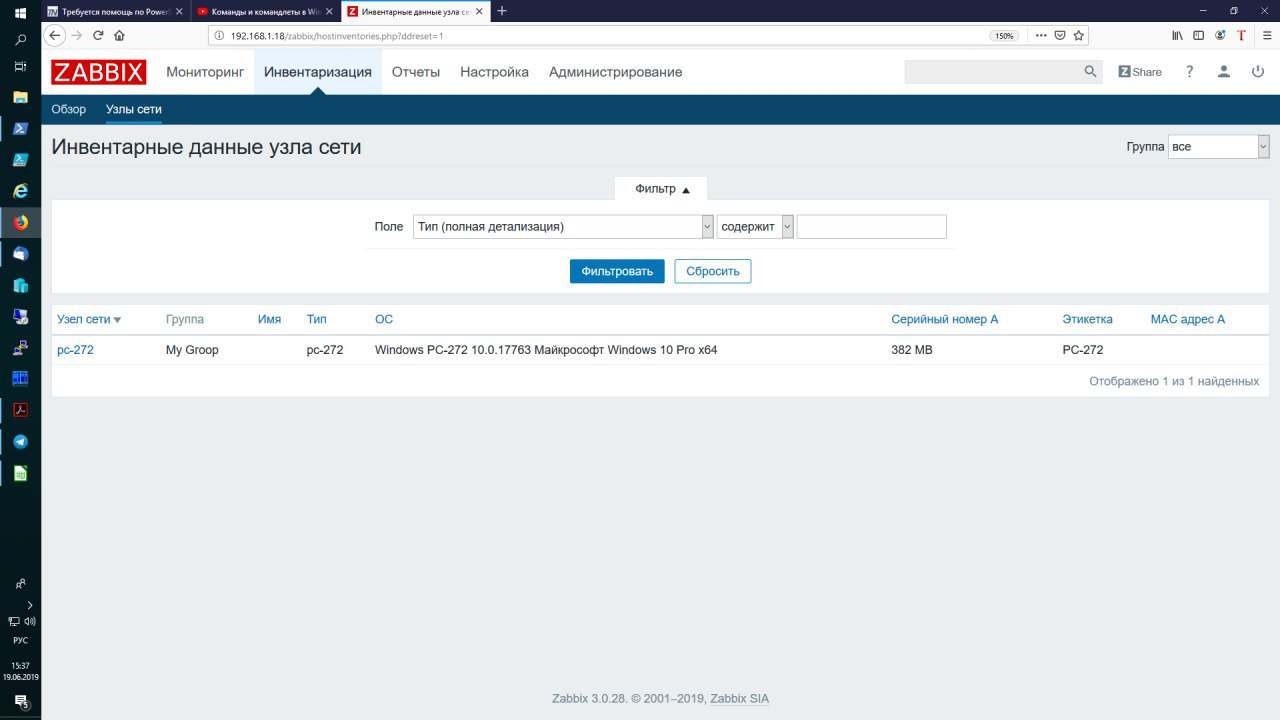Screen dimensions: 1280x720
Task: Go back with the browser back arrow
Action: pyautogui.click(x=56, y=35)
